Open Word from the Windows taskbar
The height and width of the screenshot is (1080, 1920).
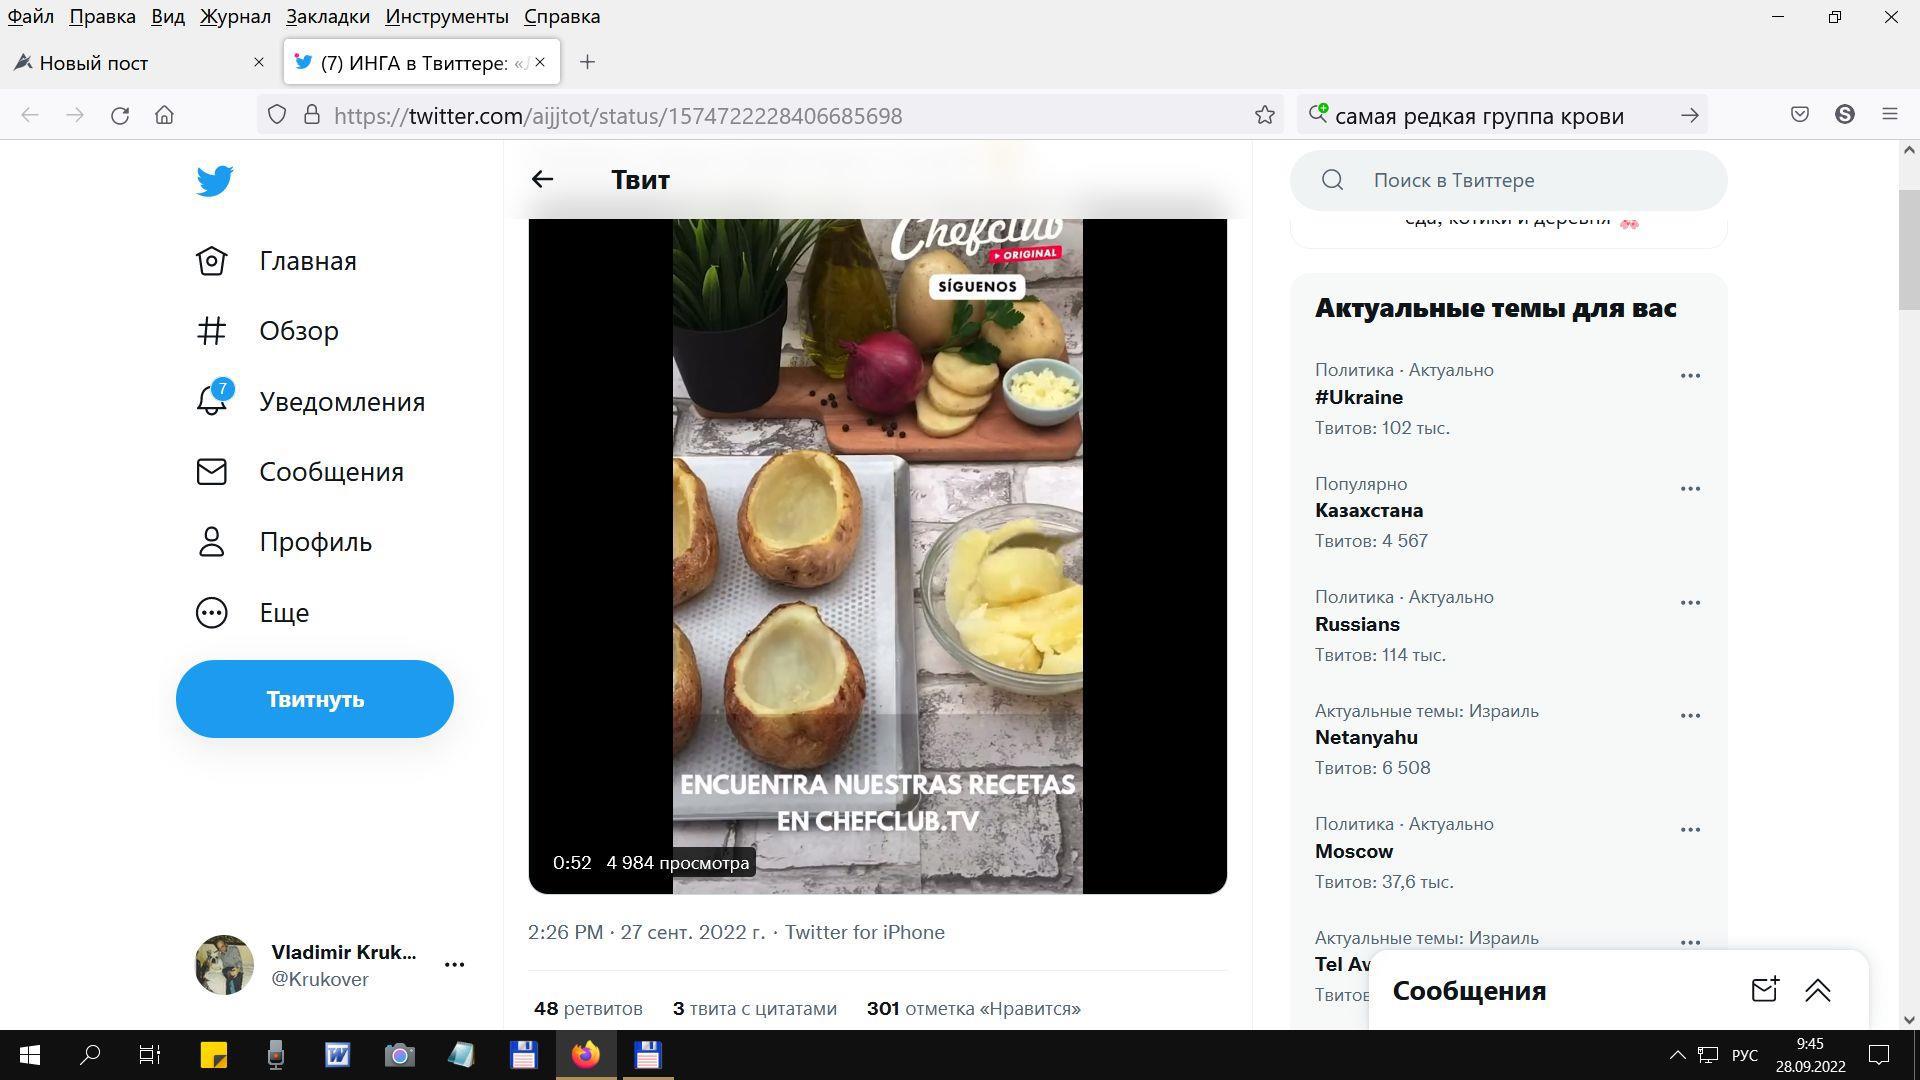click(x=338, y=1055)
